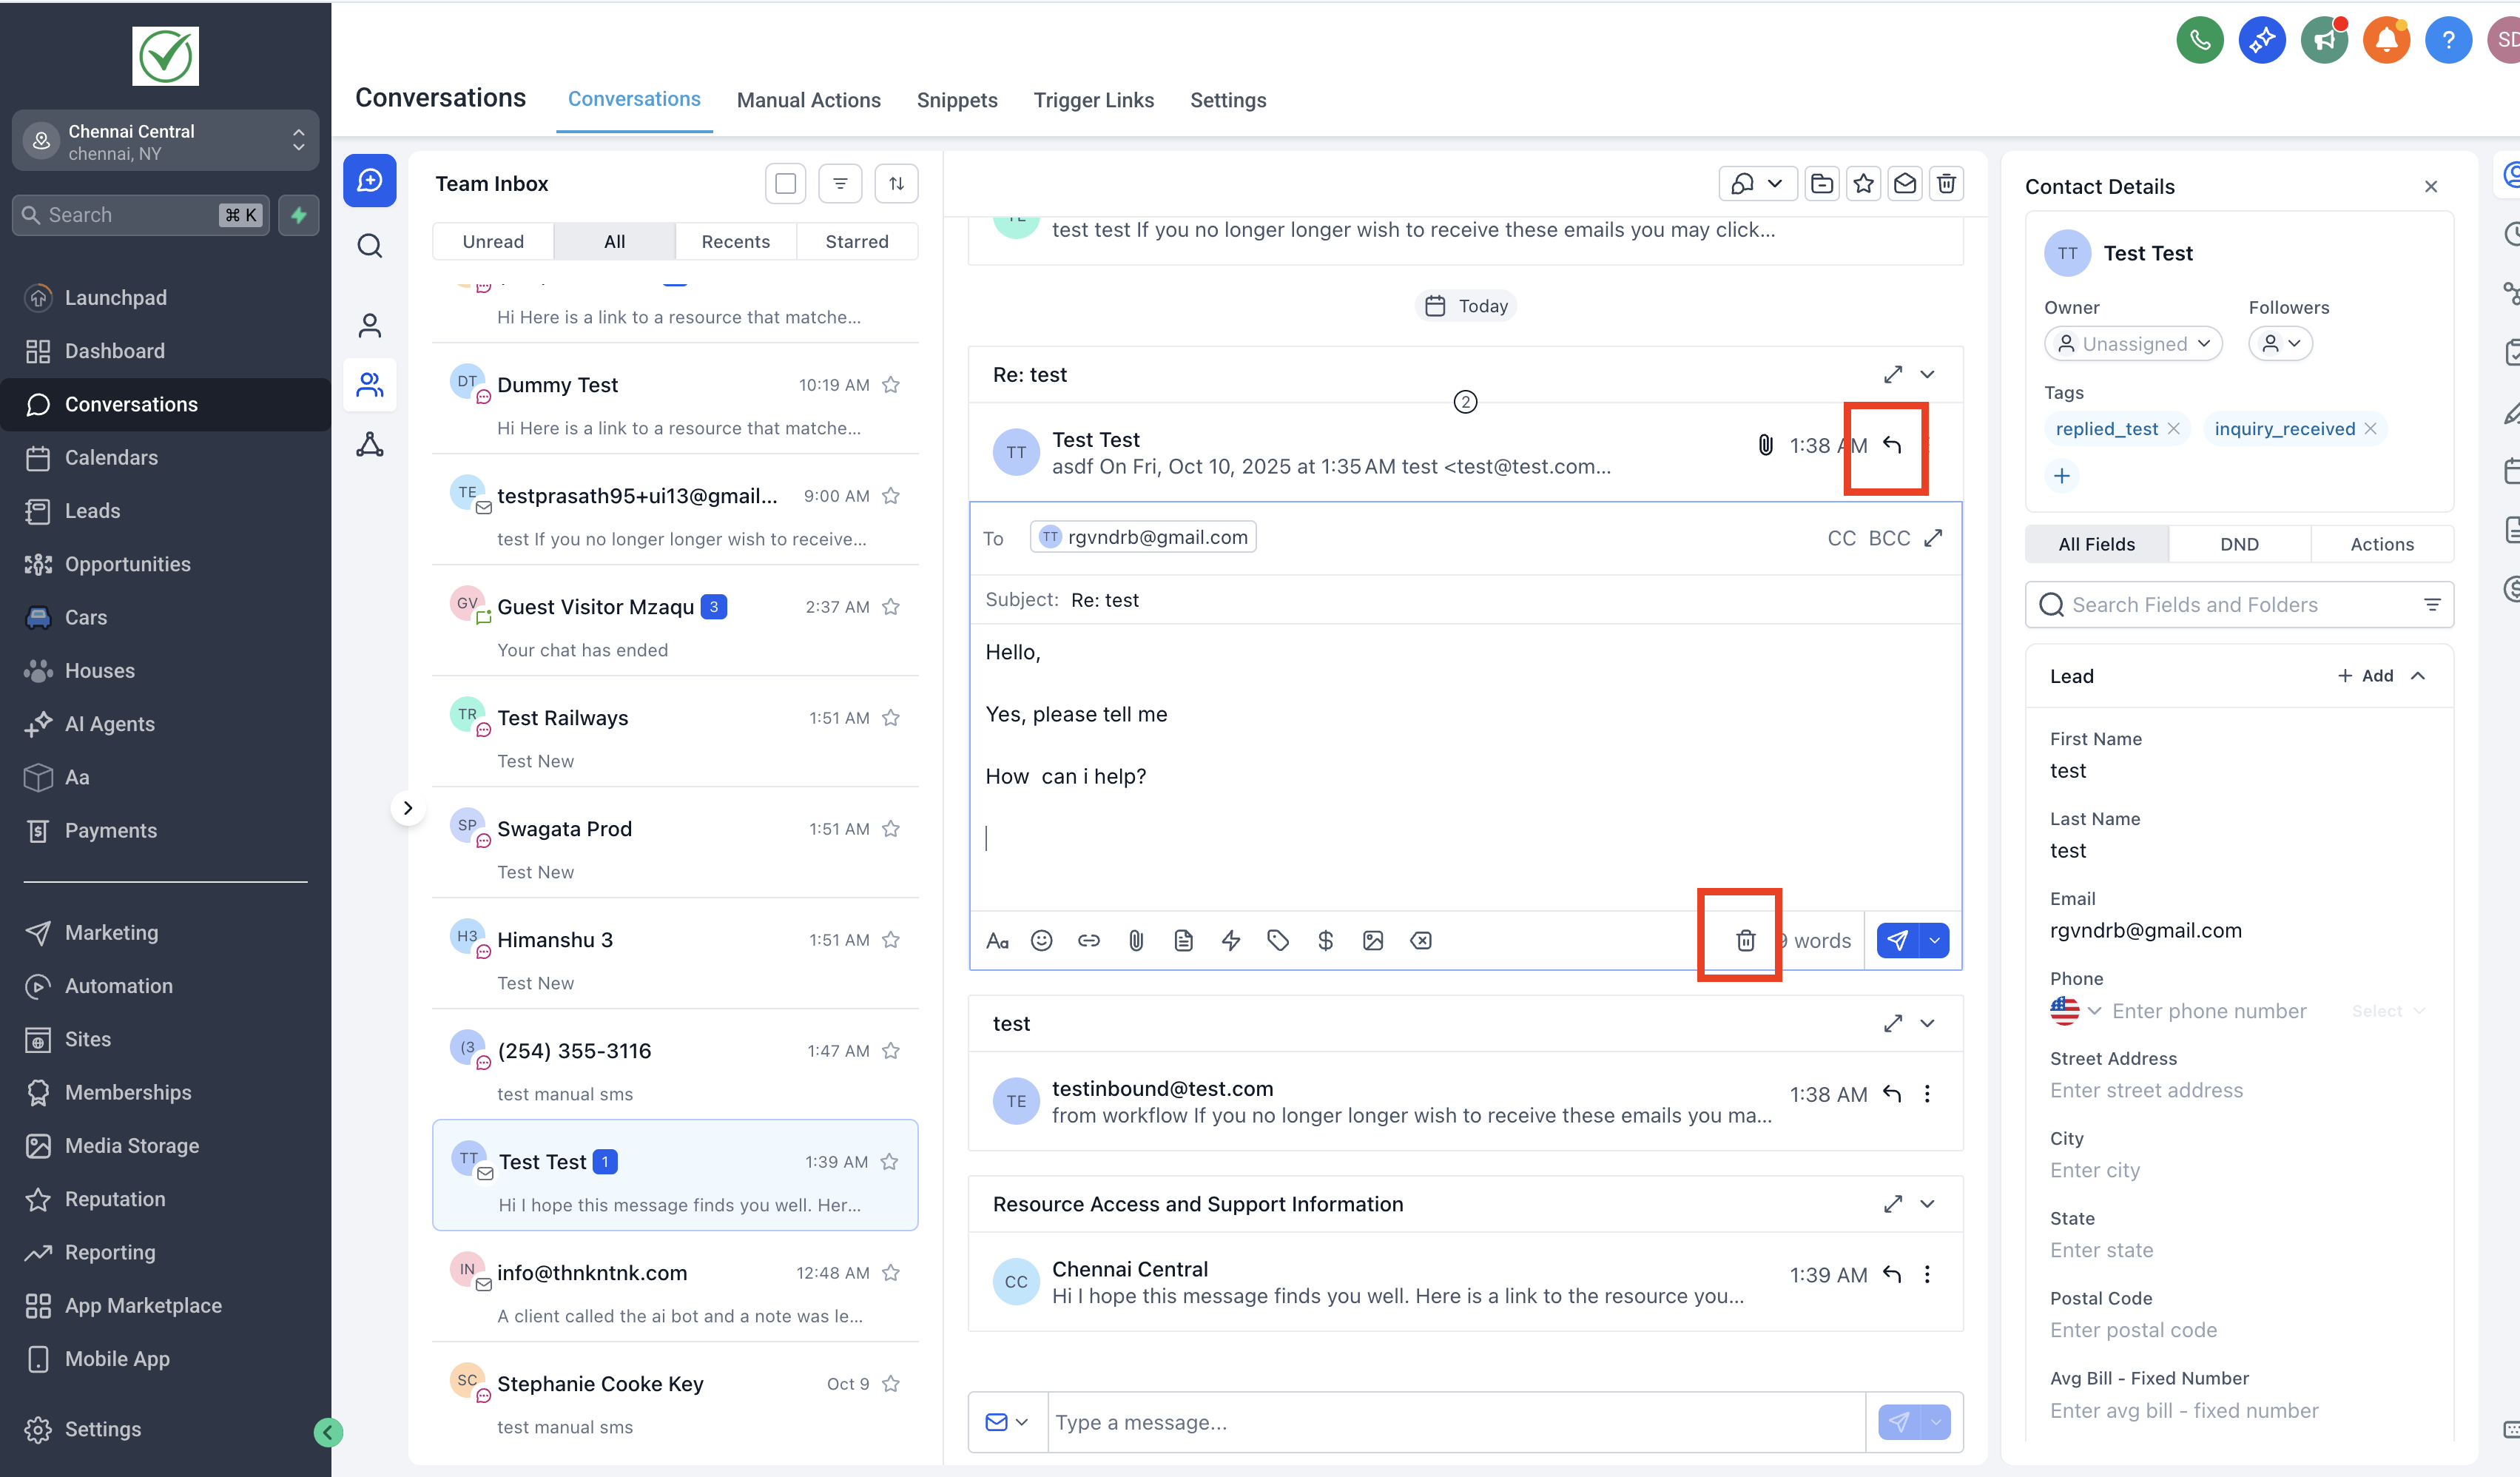2520x1477 pixels.
Task: Open the Unassigned owner dropdown
Action: click(x=2132, y=344)
